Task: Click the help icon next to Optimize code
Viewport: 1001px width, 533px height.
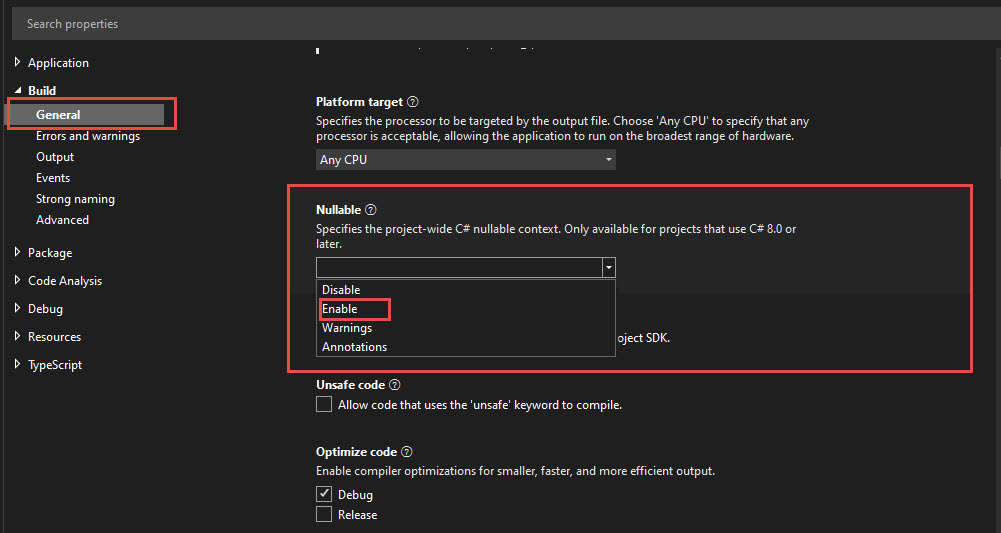Action: [407, 452]
